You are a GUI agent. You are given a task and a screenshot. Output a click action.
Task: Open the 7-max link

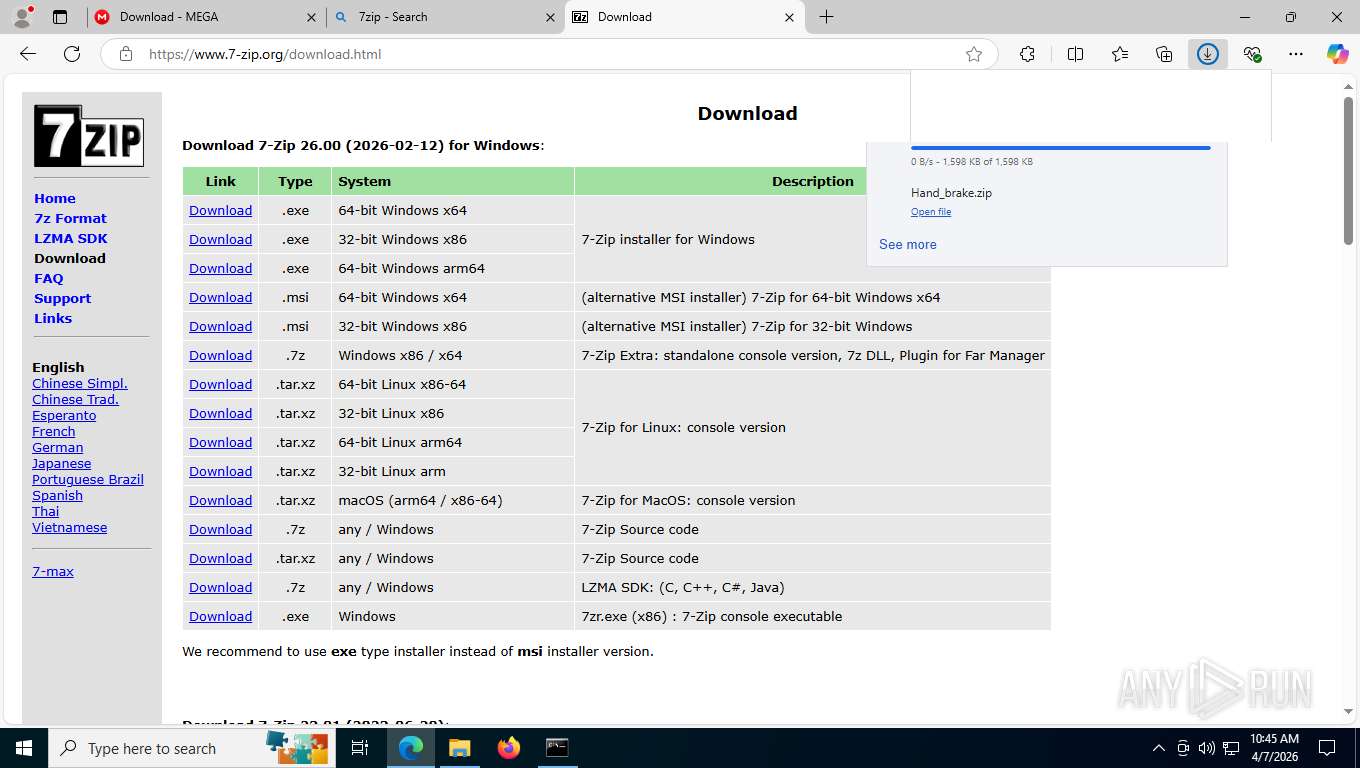tap(53, 571)
